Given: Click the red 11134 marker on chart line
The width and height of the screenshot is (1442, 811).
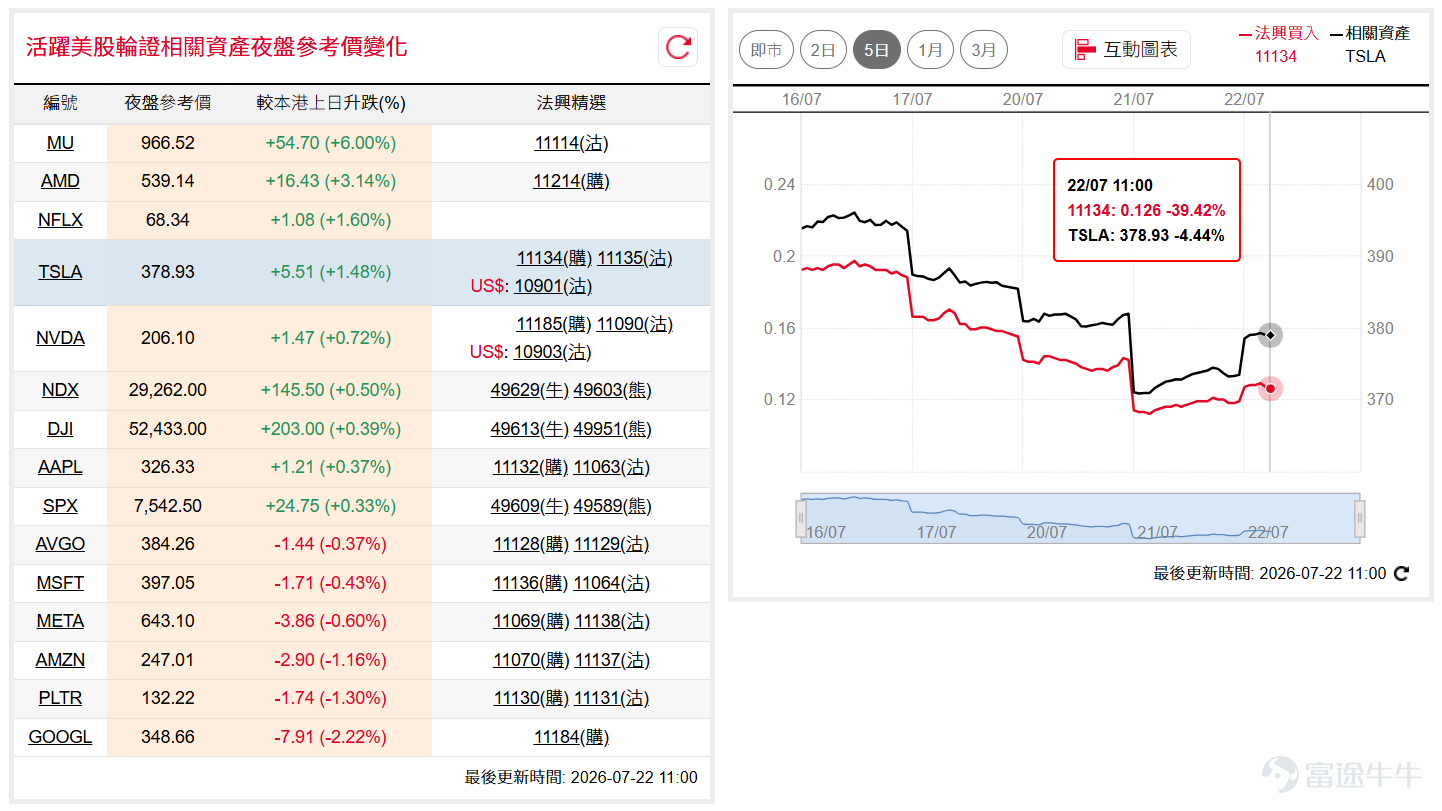Looking at the screenshot, I should pyautogui.click(x=1270, y=388).
